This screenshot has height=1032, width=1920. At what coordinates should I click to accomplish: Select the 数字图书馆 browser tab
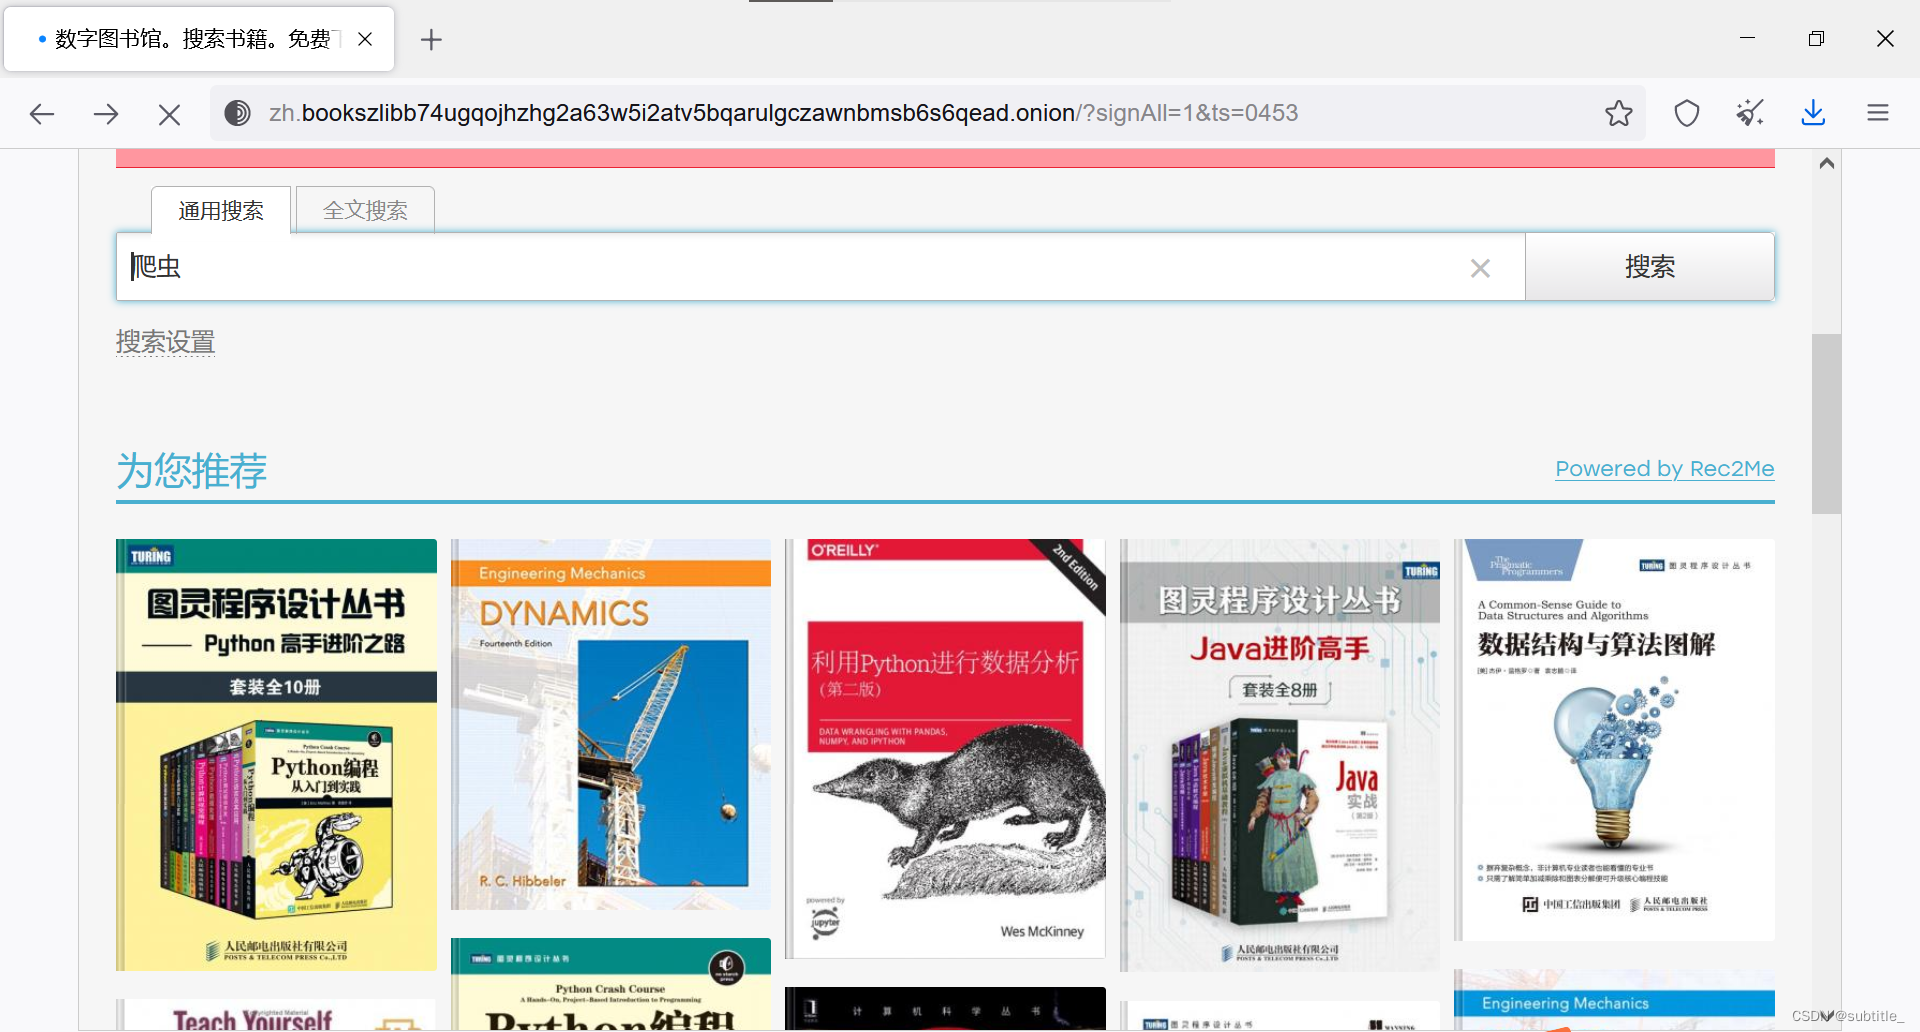pos(199,39)
